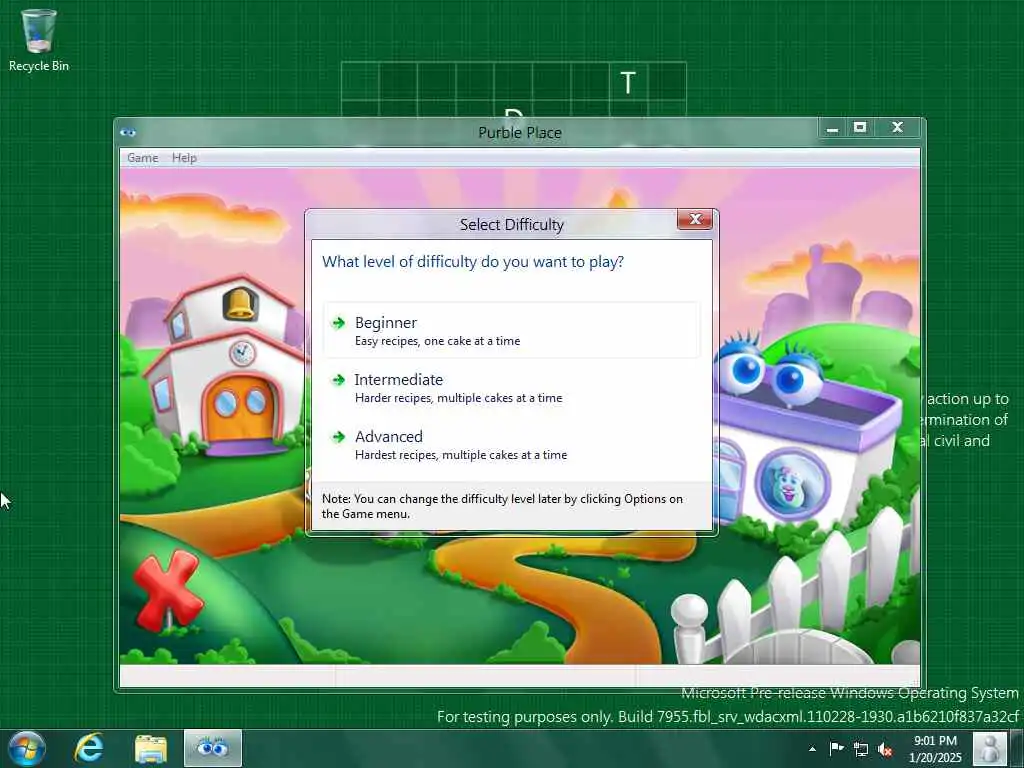Close the Select Difficulty dialog

pos(695,219)
